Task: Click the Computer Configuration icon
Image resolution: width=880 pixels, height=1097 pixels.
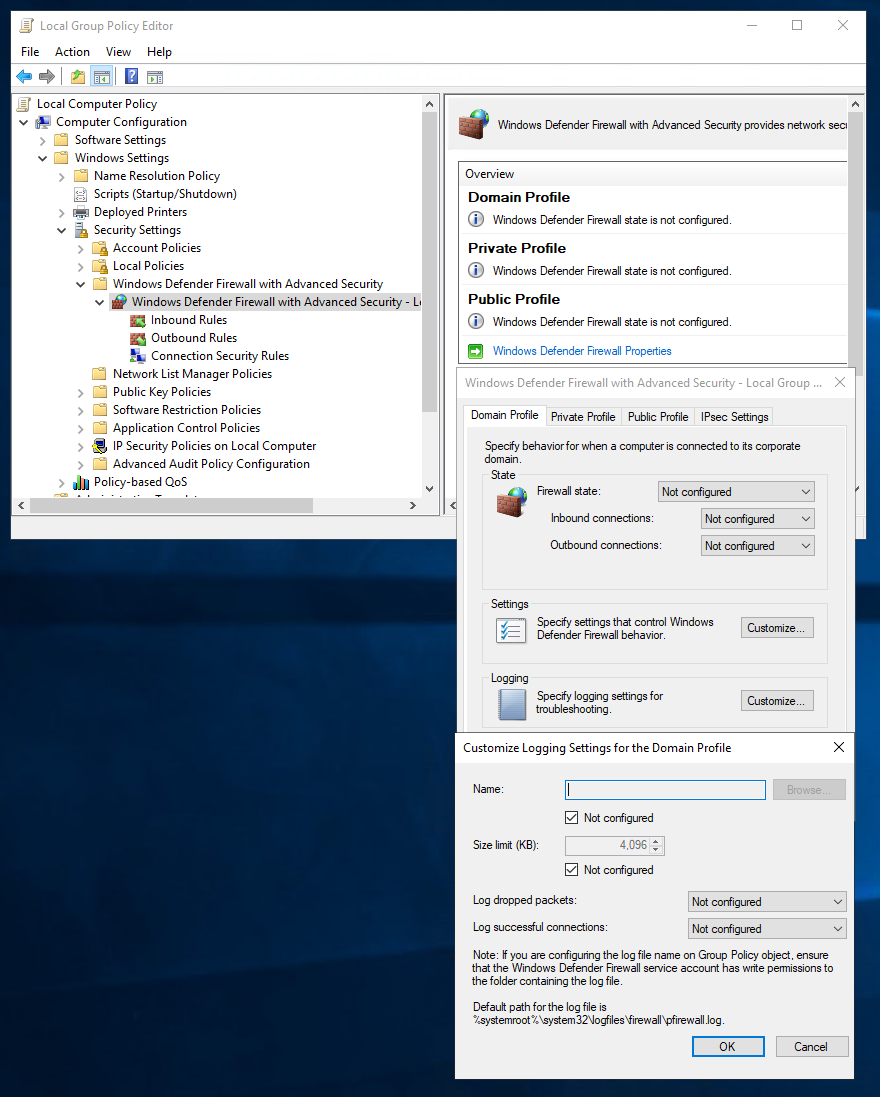Action: click(x=43, y=122)
